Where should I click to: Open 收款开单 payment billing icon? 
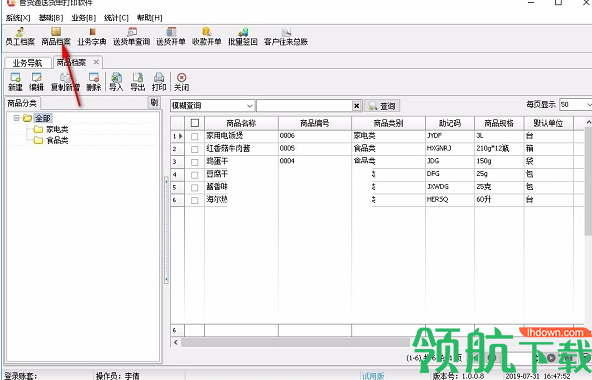pos(207,37)
